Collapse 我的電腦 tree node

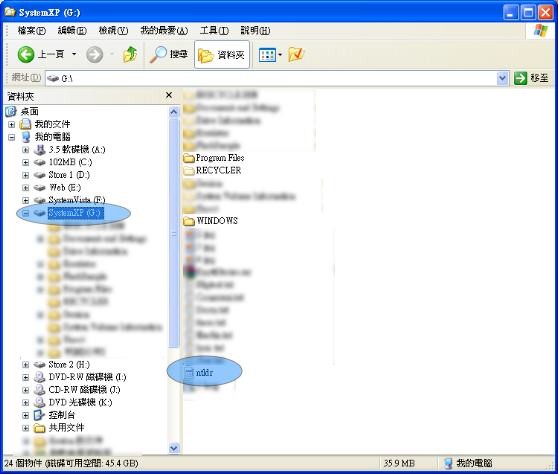tap(11, 137)
